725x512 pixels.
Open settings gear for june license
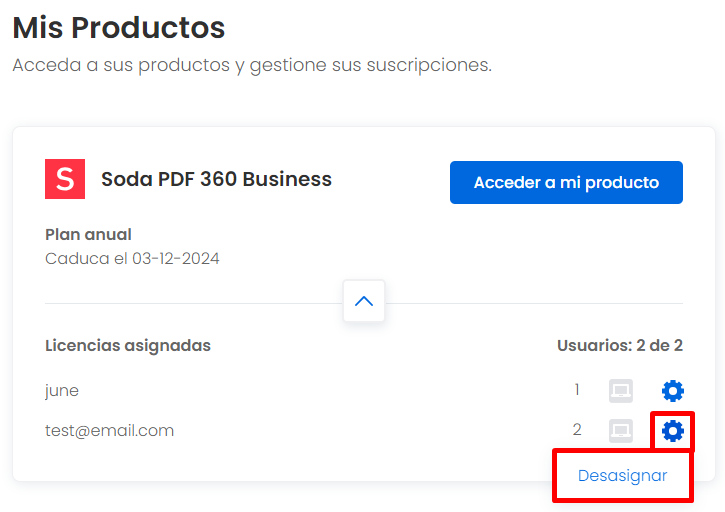point(673,391)
